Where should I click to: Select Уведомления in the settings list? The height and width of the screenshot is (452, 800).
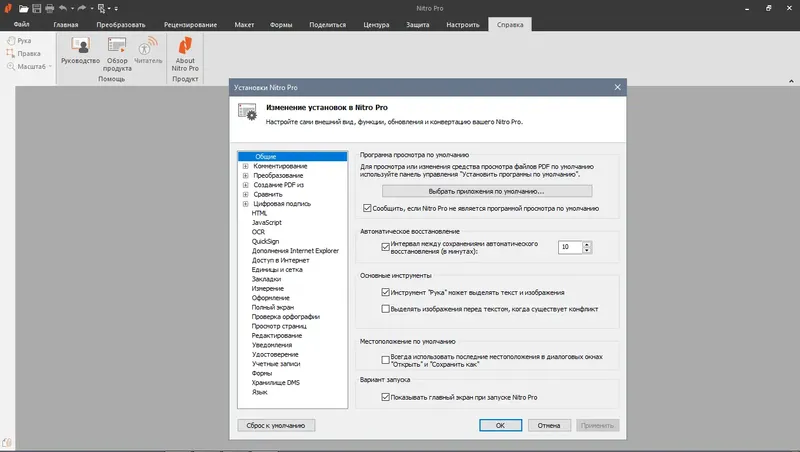(x=271, y=345)
